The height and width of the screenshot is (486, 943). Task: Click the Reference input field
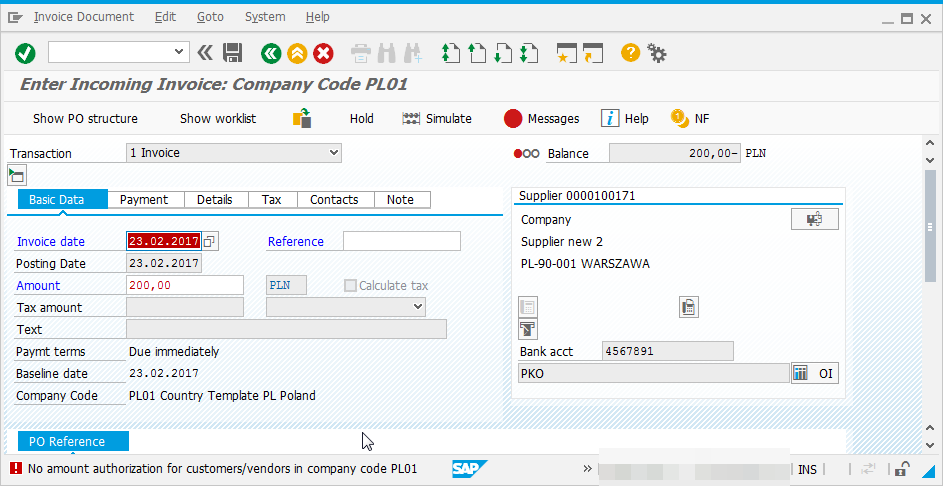(402, 241)
